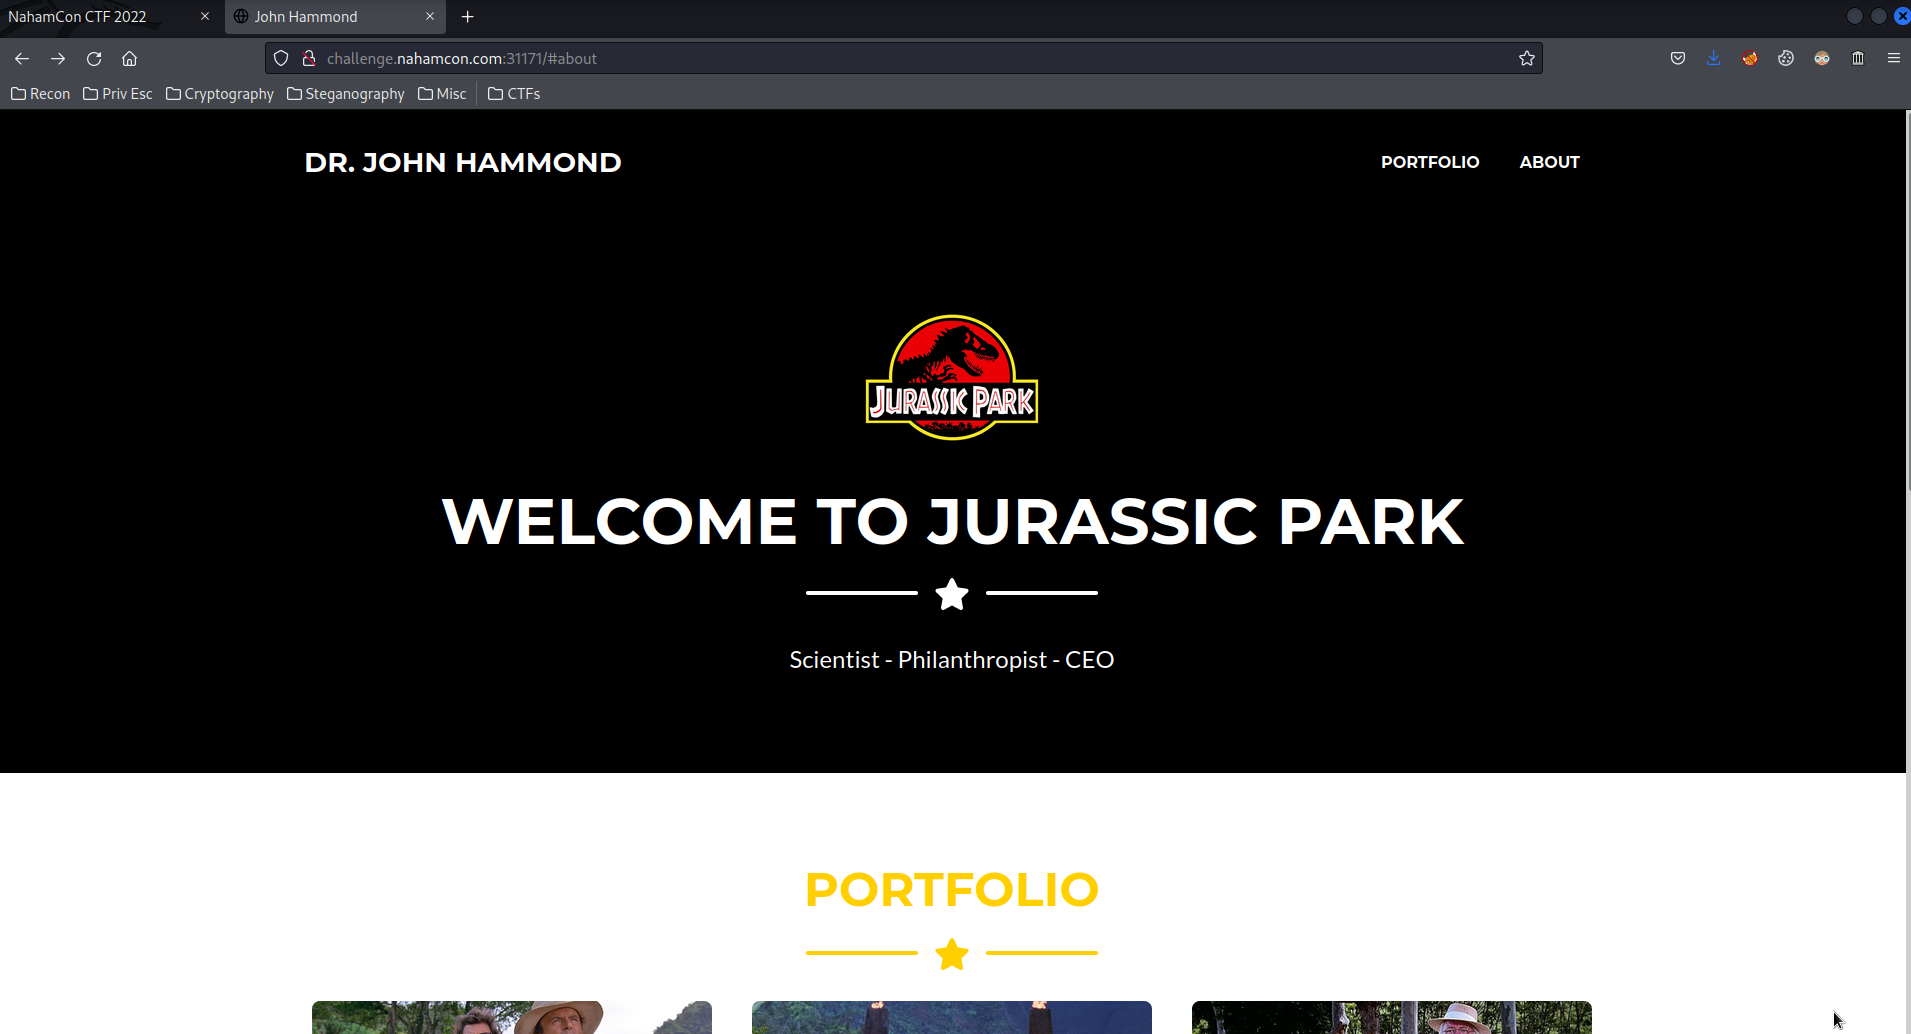
Task: Focus the URL address bar
Action: 905,59
